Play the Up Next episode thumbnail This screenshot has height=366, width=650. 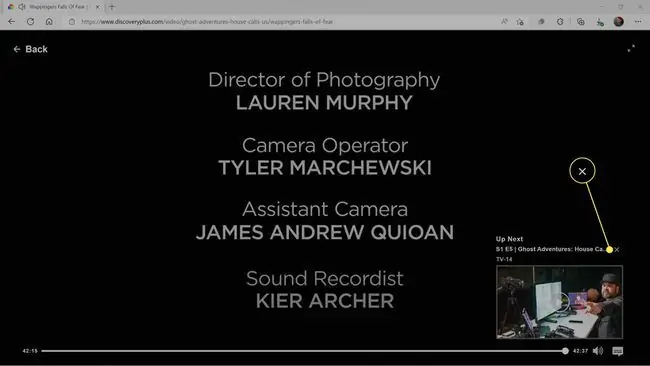pyautogui.click(x=559, y=302)
